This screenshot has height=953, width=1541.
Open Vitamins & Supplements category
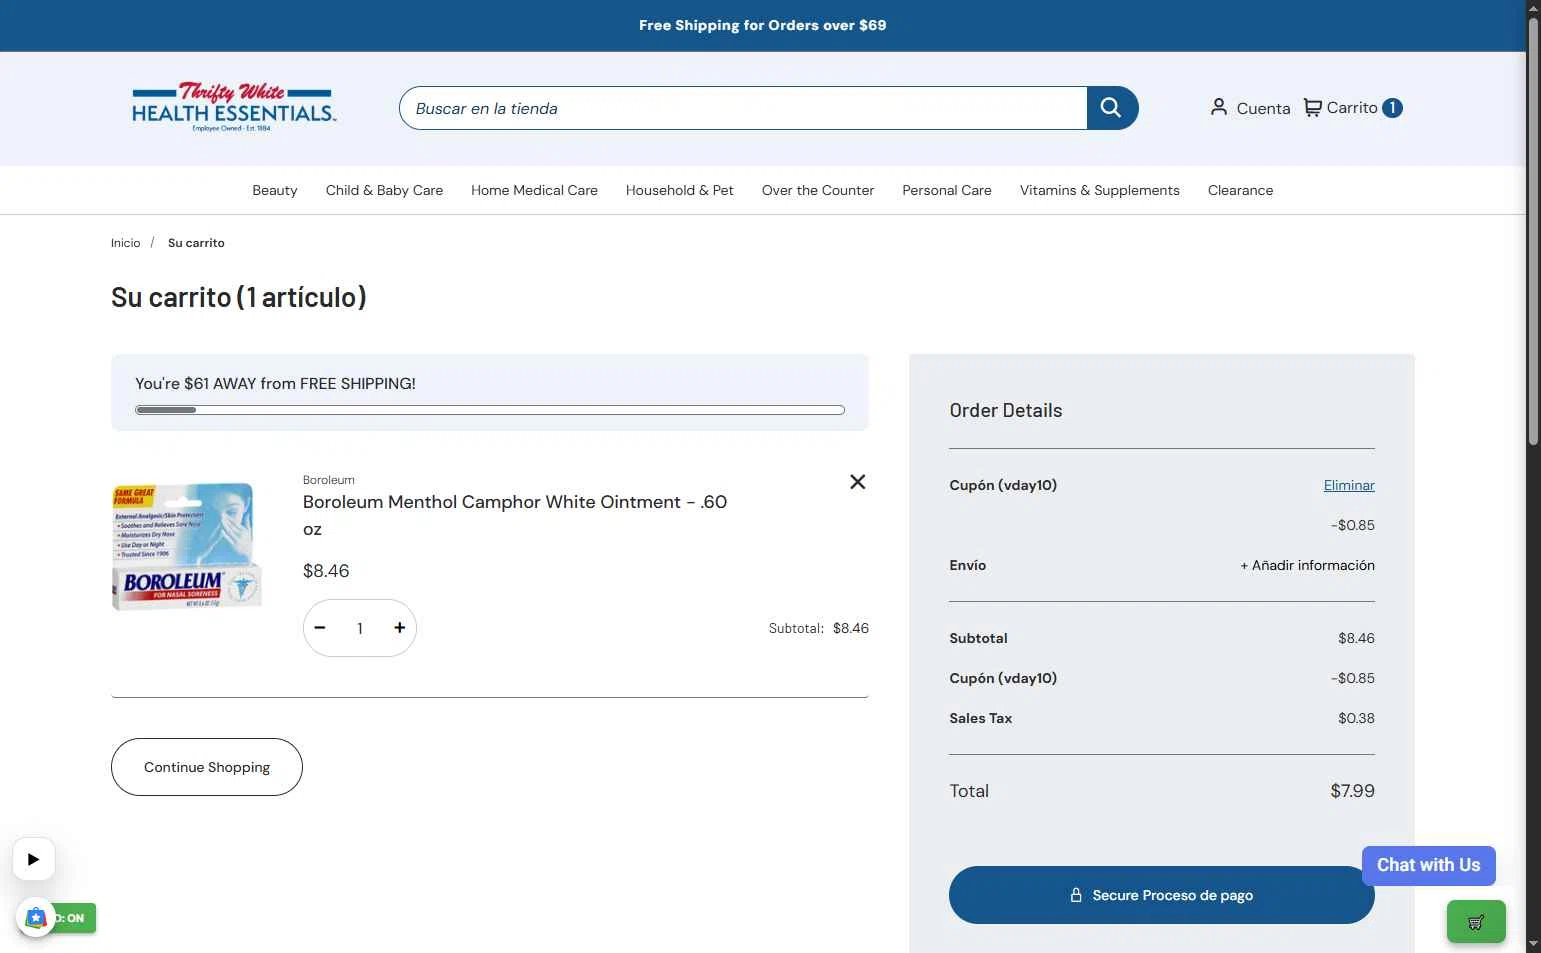1100,190
